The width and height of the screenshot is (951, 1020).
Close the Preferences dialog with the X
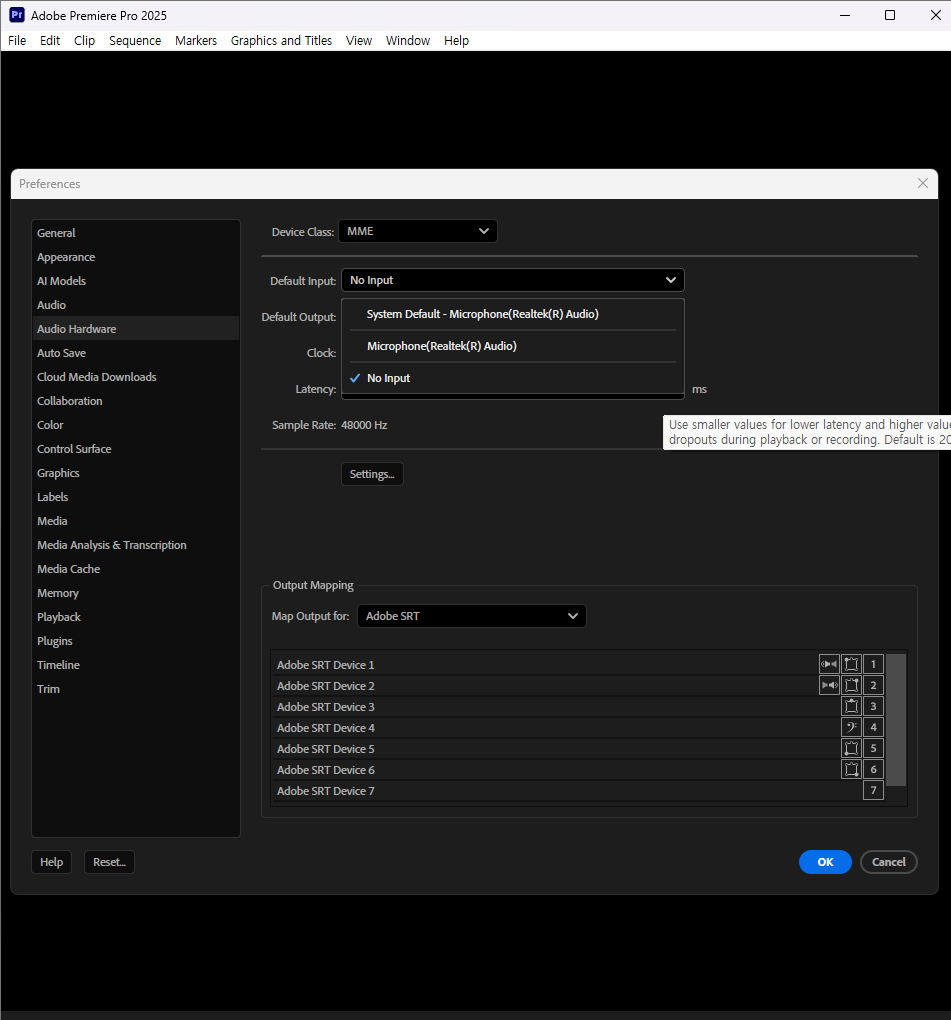(922, 183)
